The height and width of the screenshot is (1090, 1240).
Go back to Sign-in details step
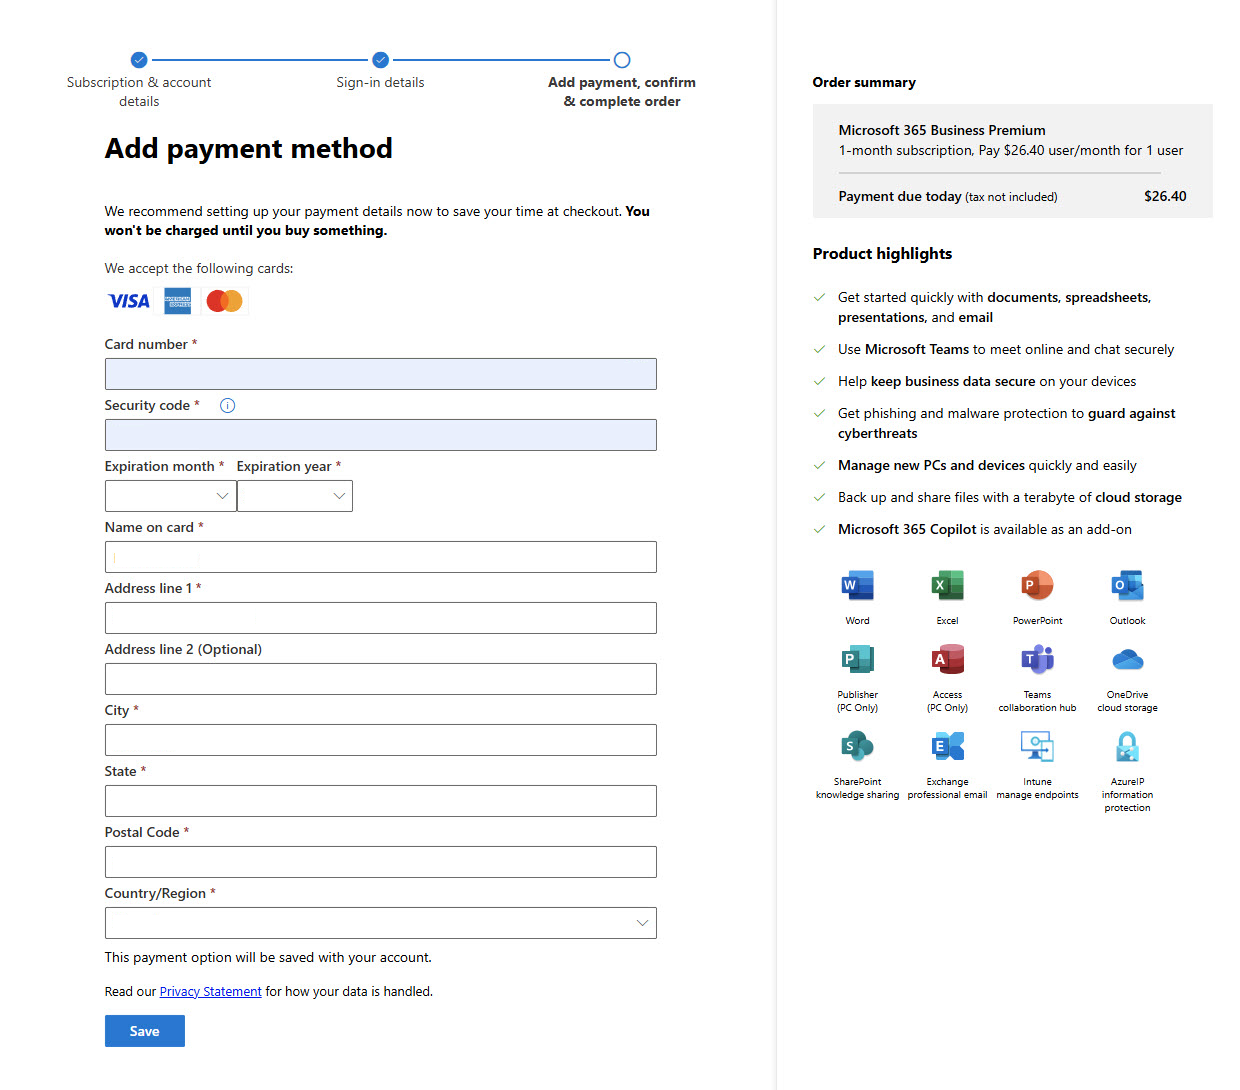click(380, 60)
